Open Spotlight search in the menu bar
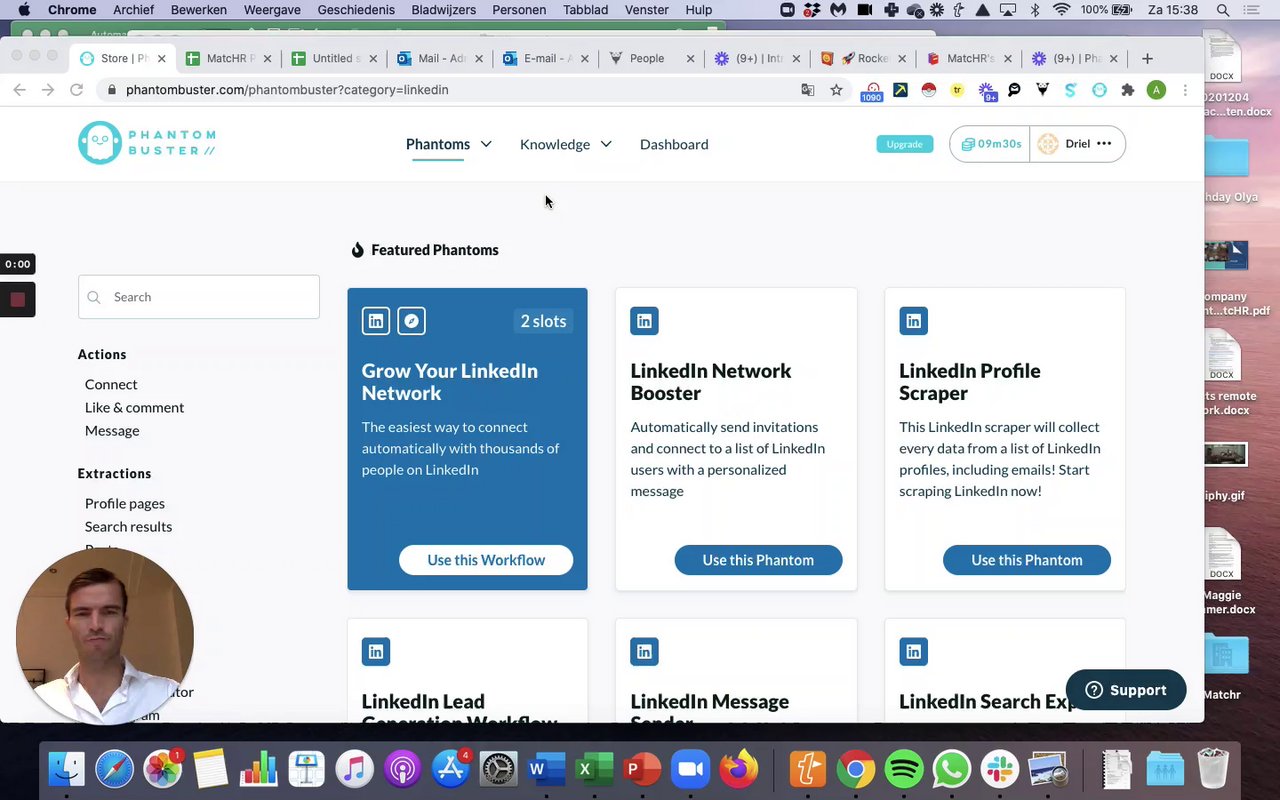This screenshot has height=800, width=1280. [1223, 10]
